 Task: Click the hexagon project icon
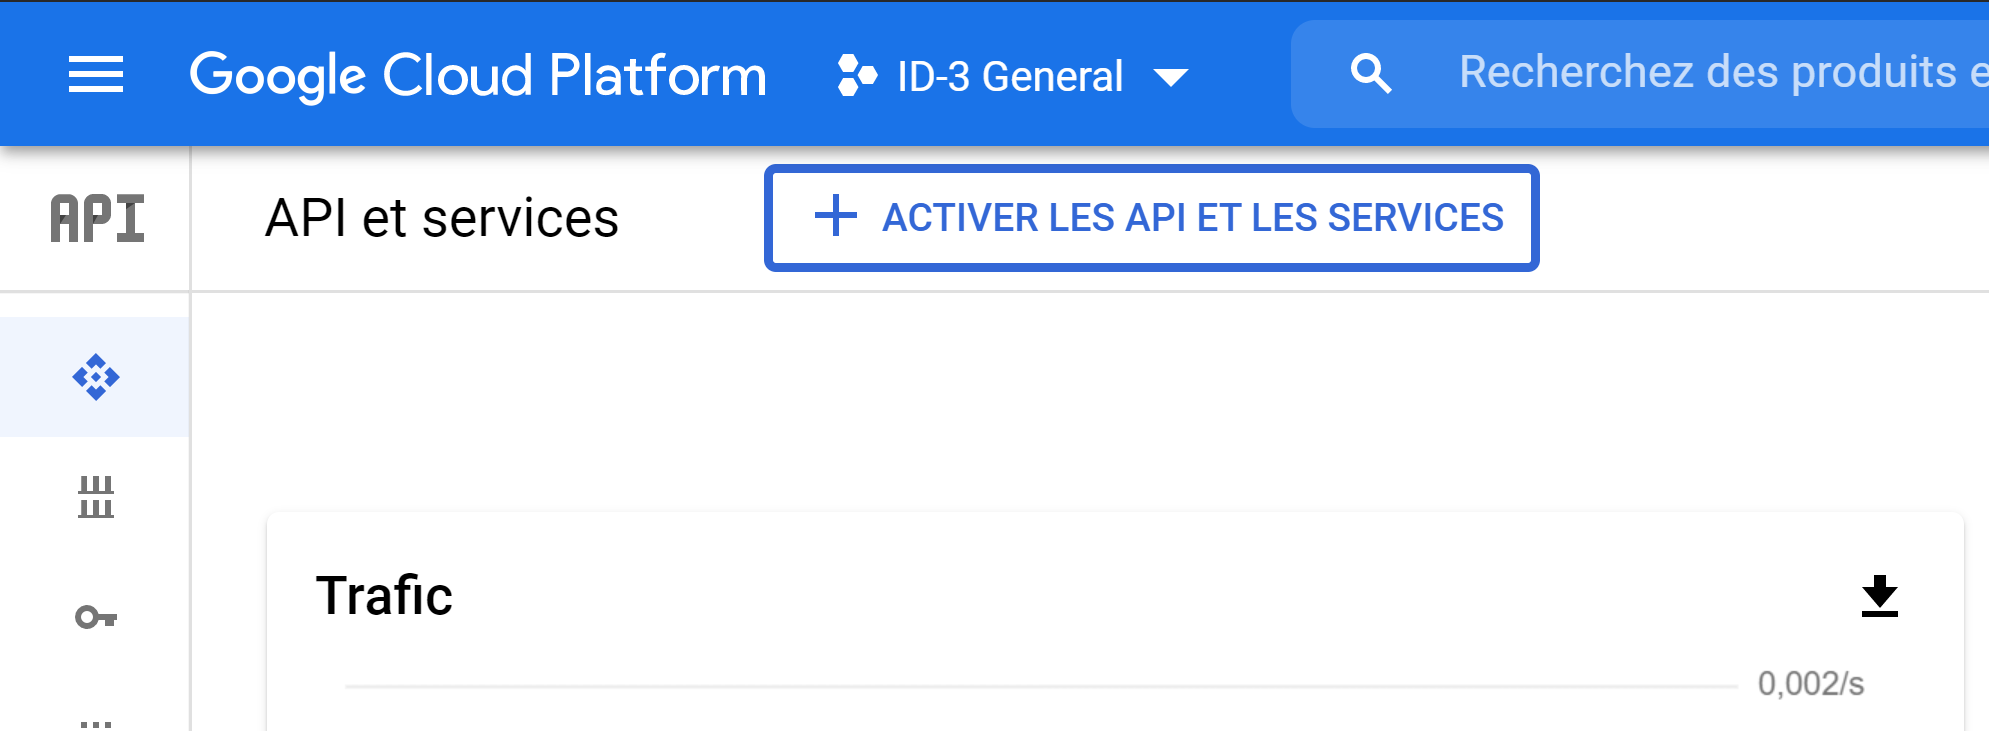point(857,76)
